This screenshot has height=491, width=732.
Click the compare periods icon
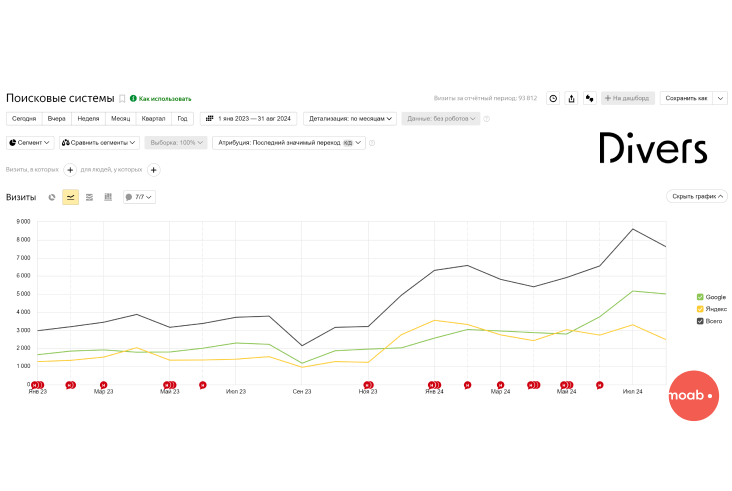coord(590,98)
